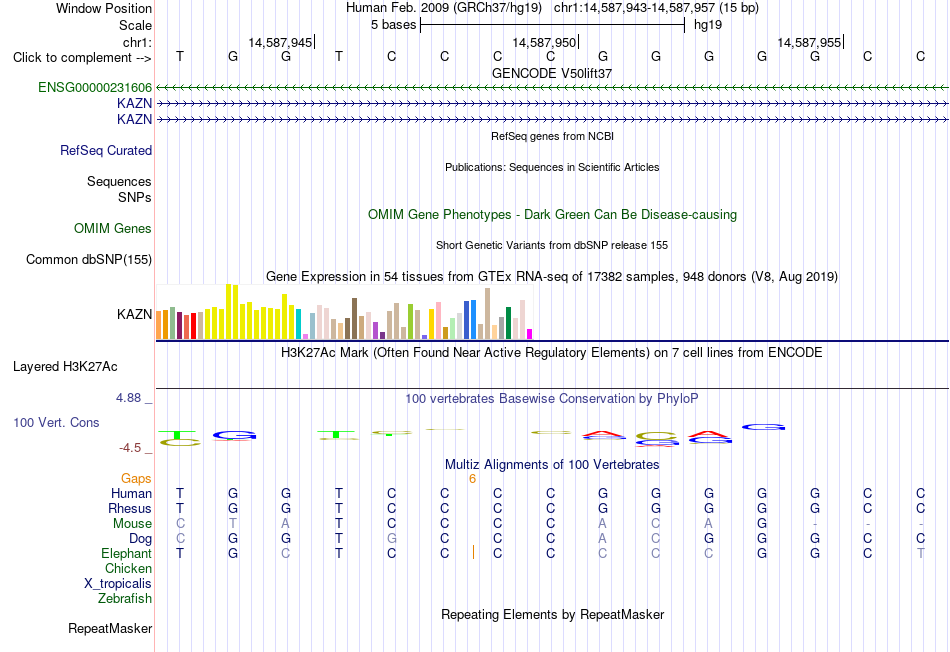Click the hg19 label next to the scale bar

point(708,25)
